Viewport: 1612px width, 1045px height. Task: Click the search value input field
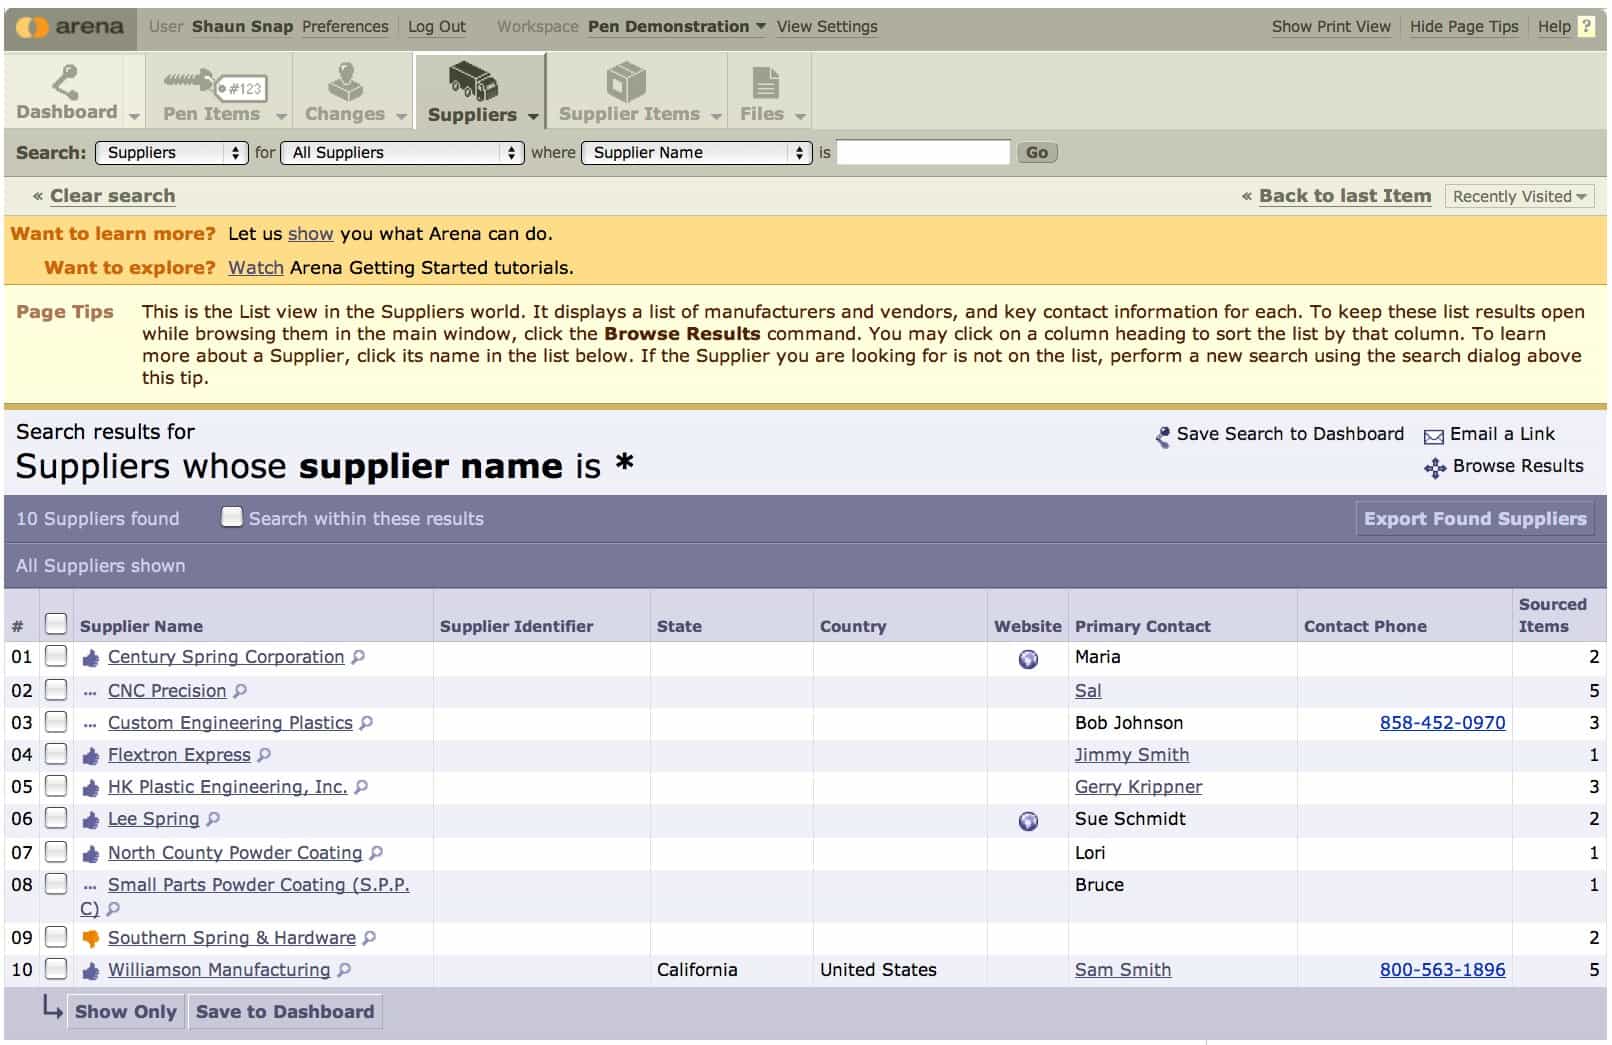pyautogui.click(x=923, y=153)
